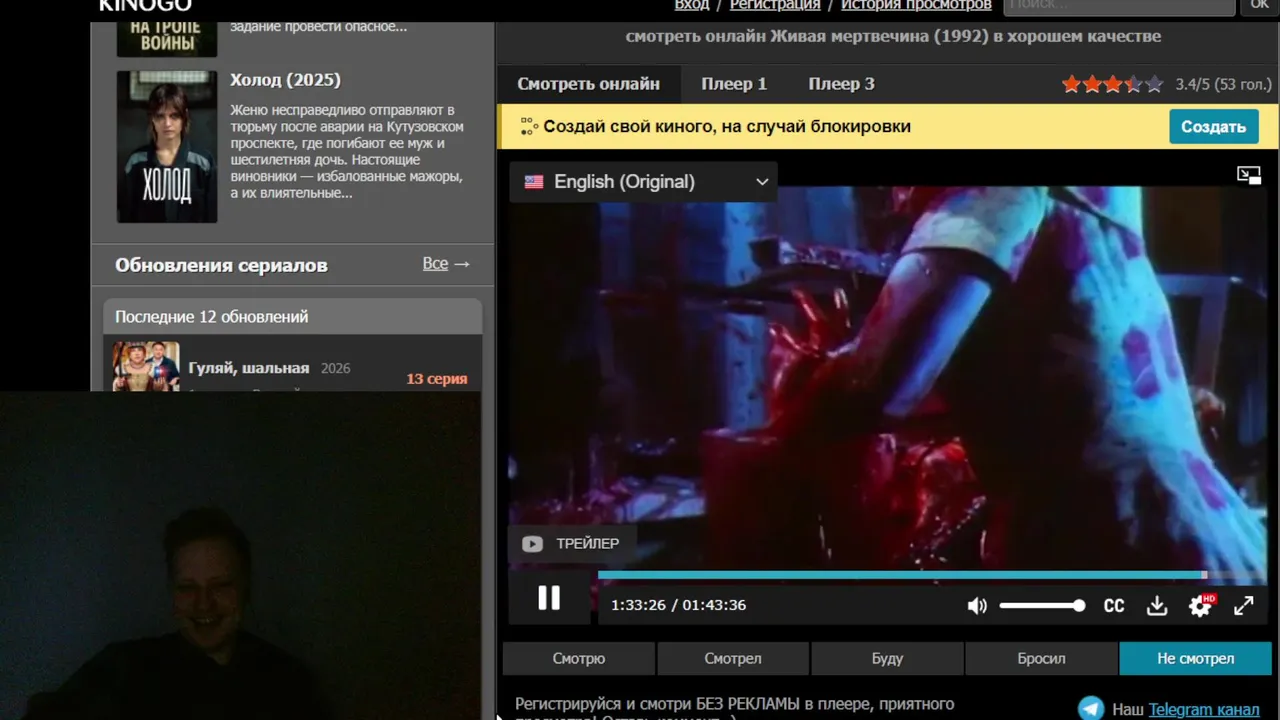Rate movie with the fifth star

[x=1154, y=84]
